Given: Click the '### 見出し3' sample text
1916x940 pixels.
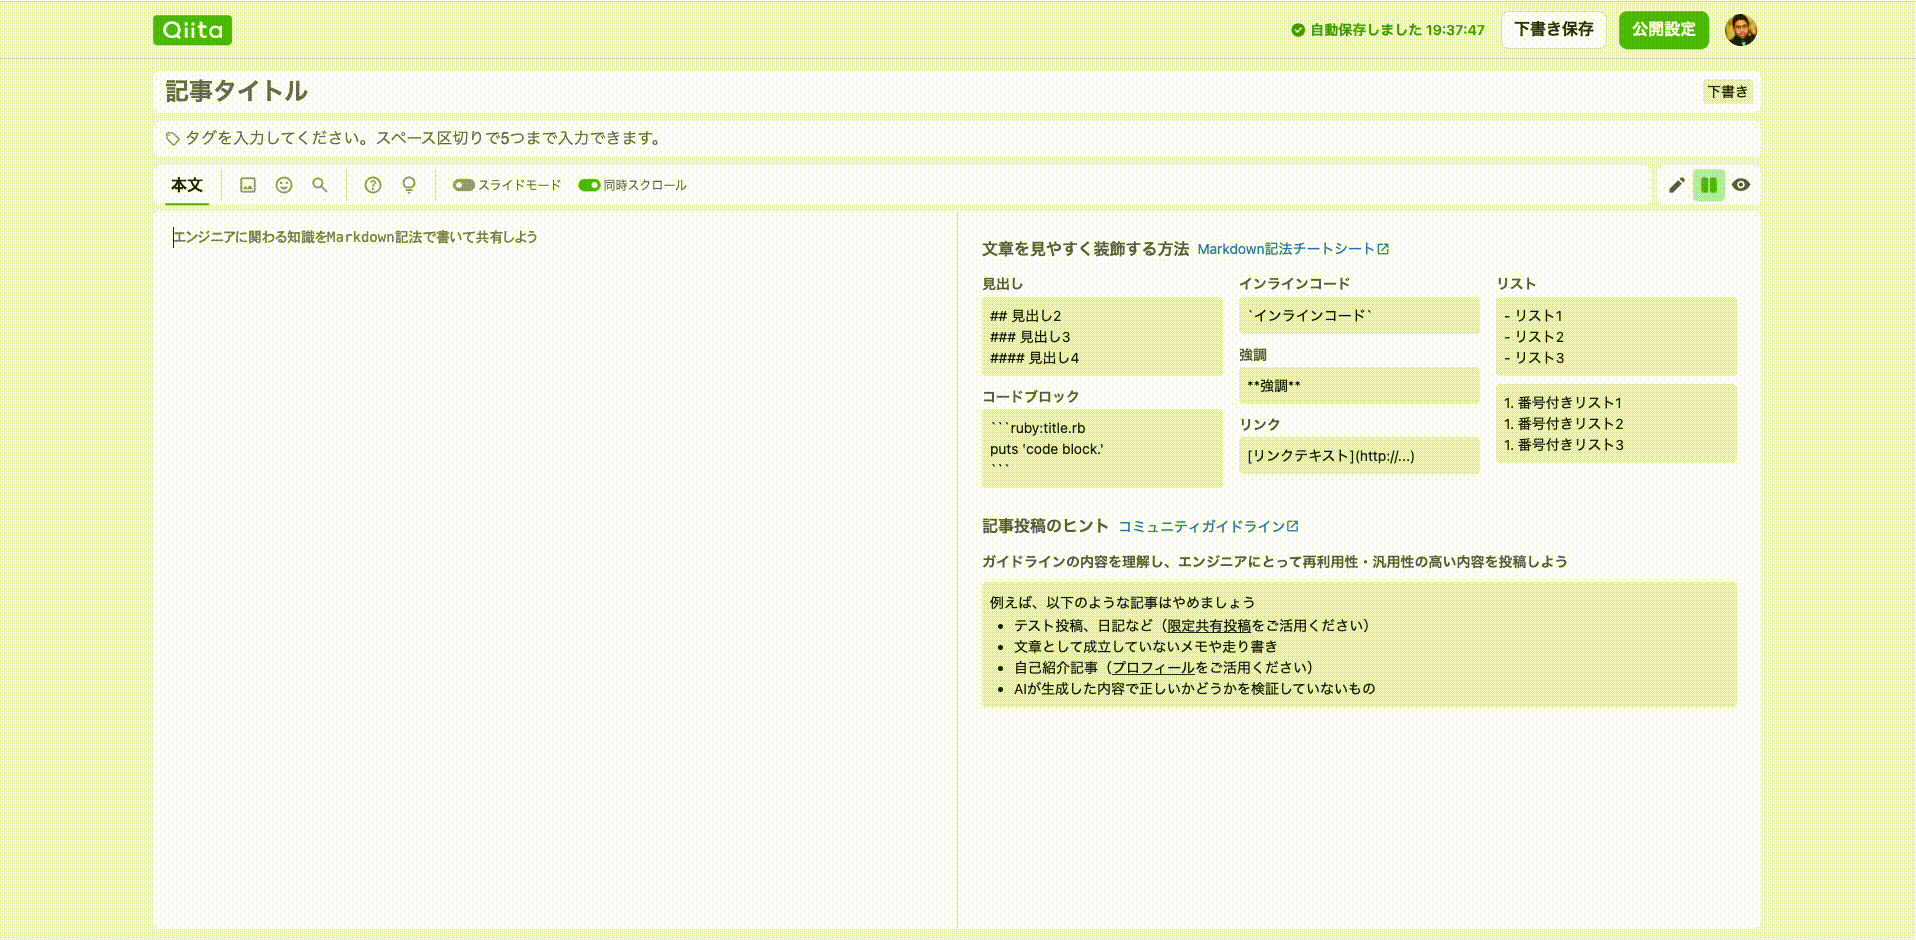Looking at the screenshot, I should 1030,337.
